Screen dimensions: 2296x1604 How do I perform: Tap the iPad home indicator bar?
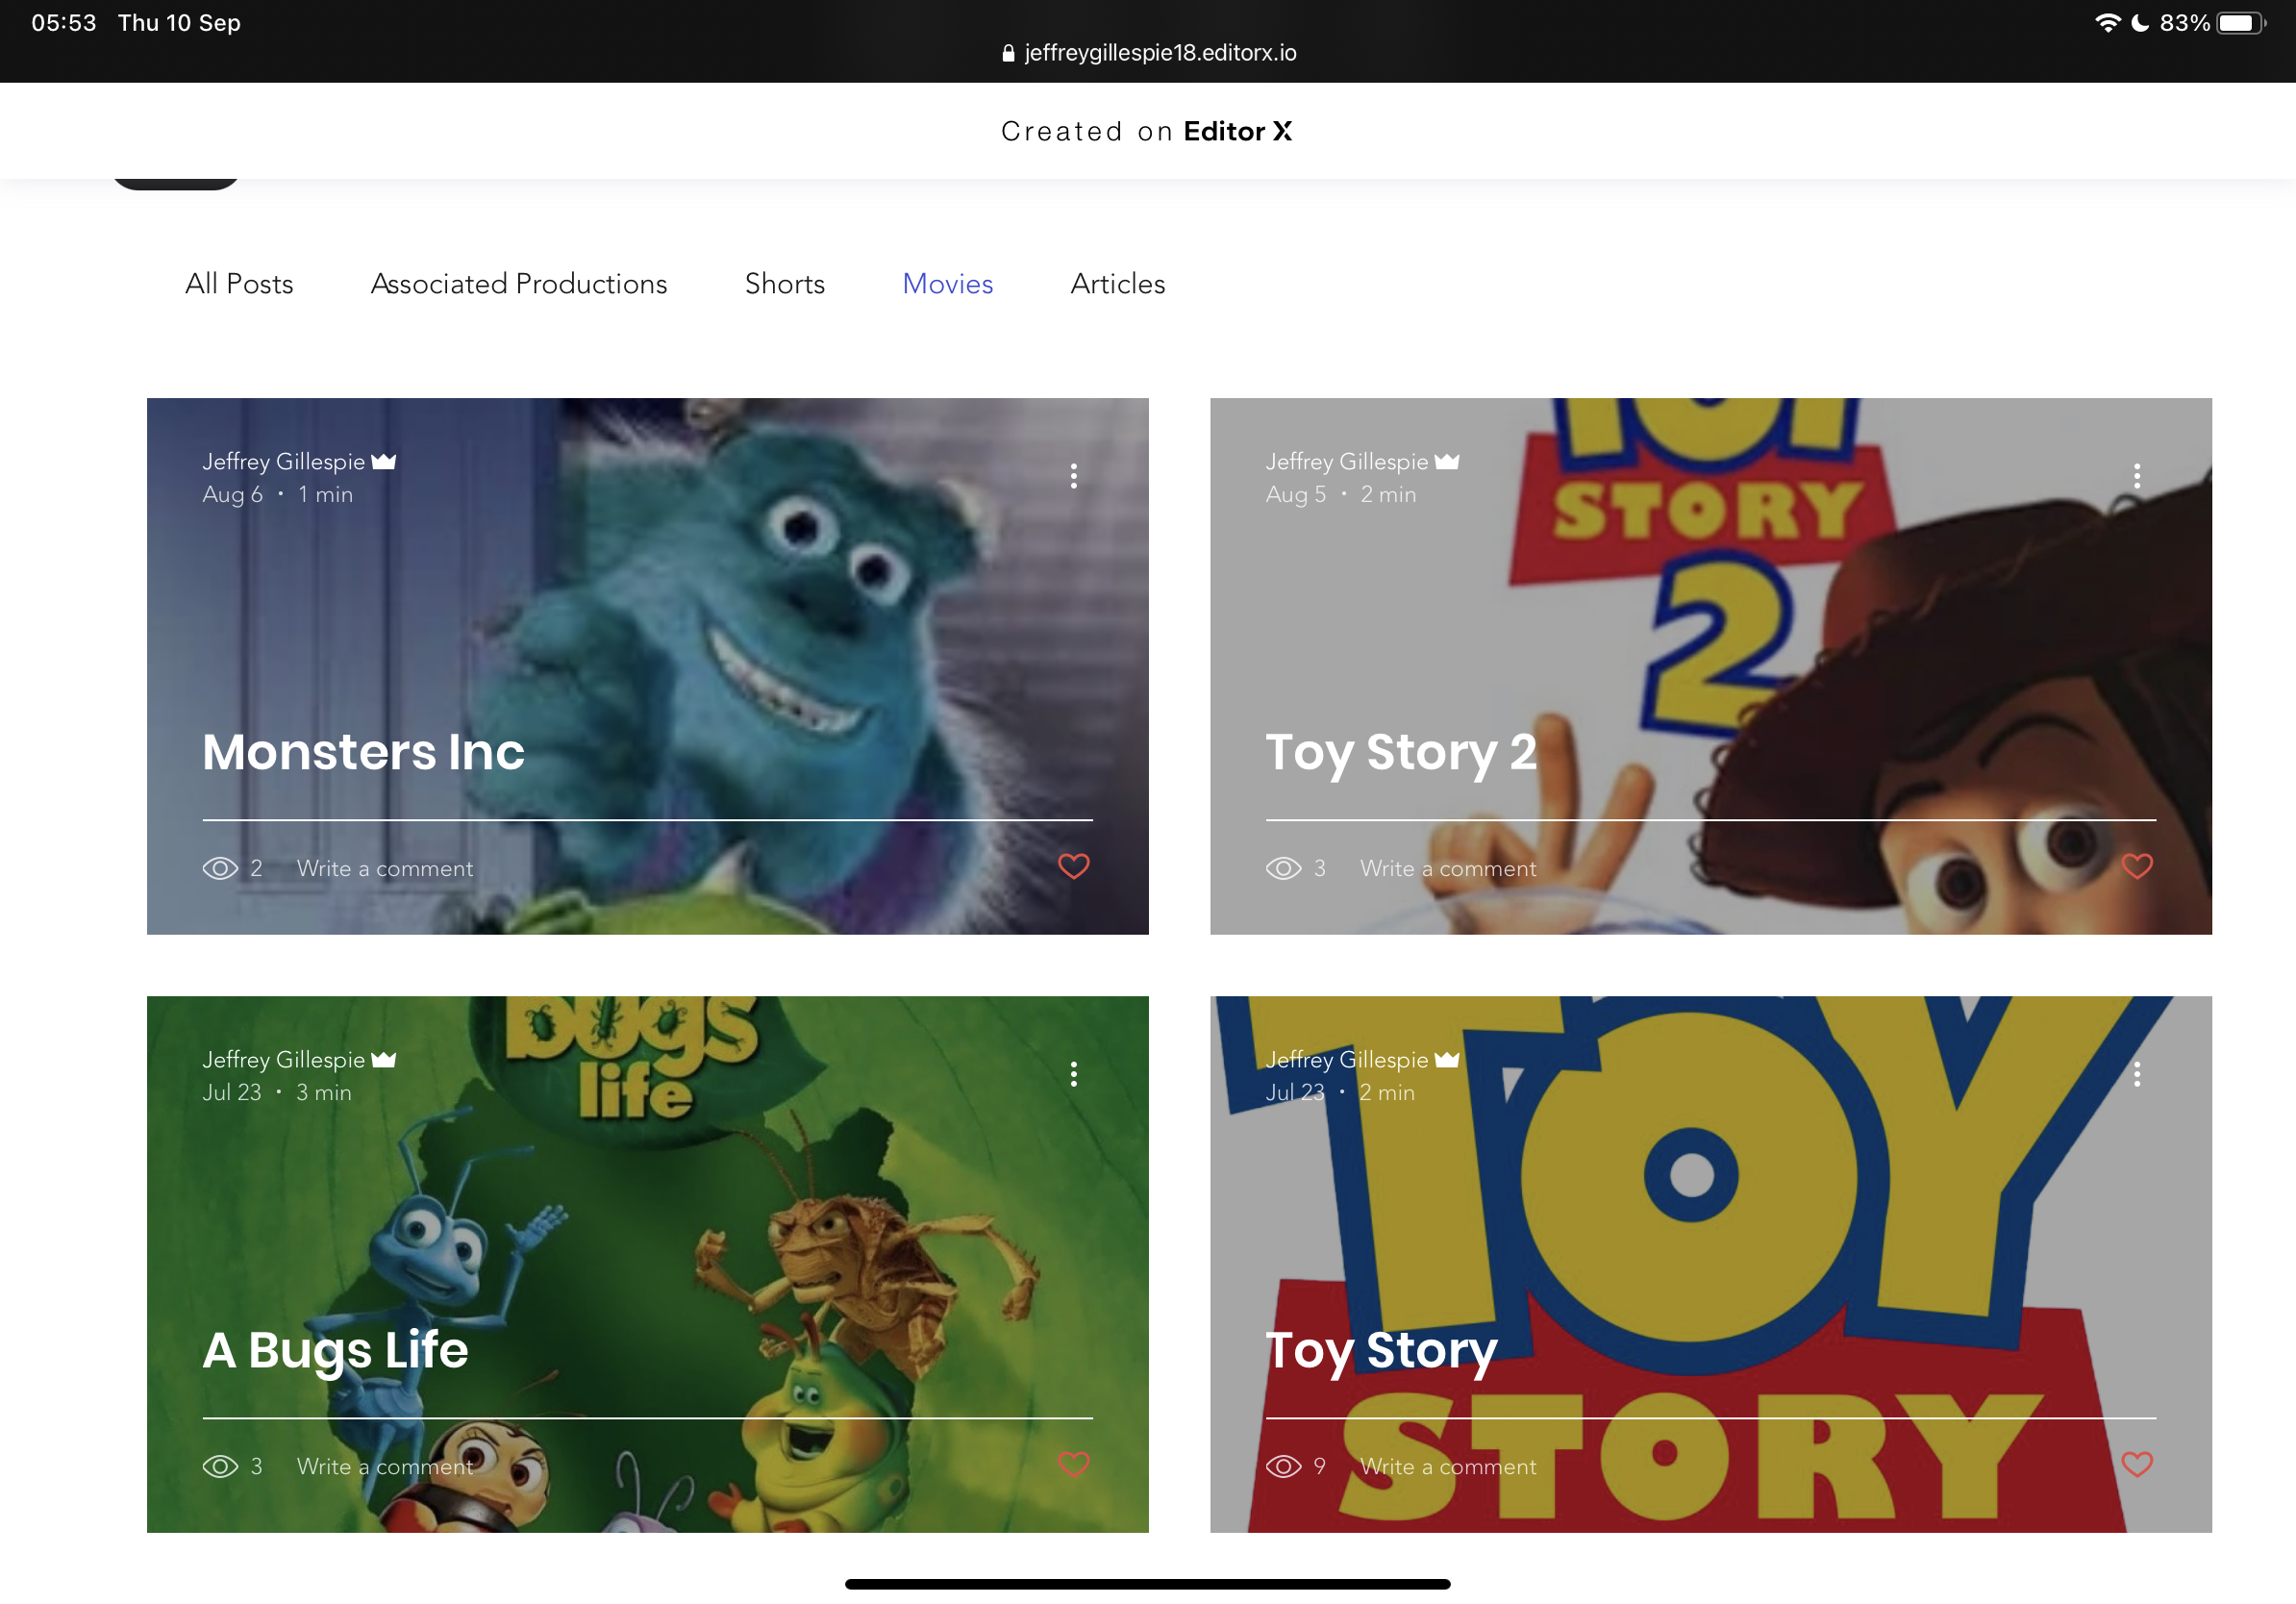[x=1147, y=1584]
